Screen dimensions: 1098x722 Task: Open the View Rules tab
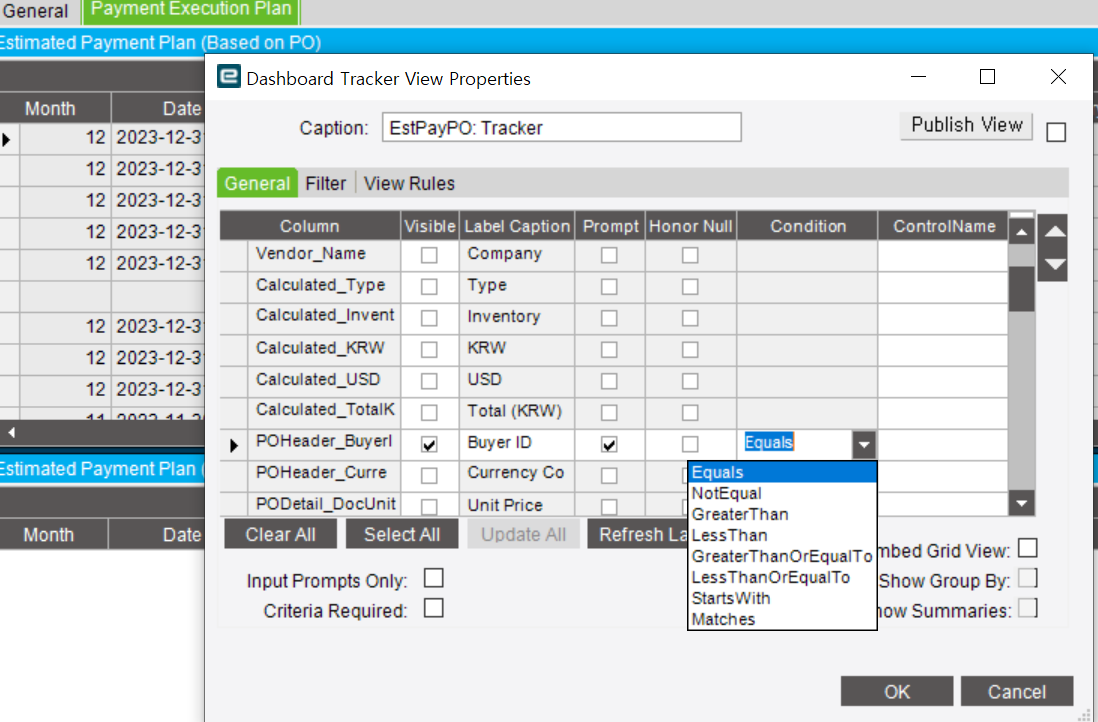click(x=409, y=183)
